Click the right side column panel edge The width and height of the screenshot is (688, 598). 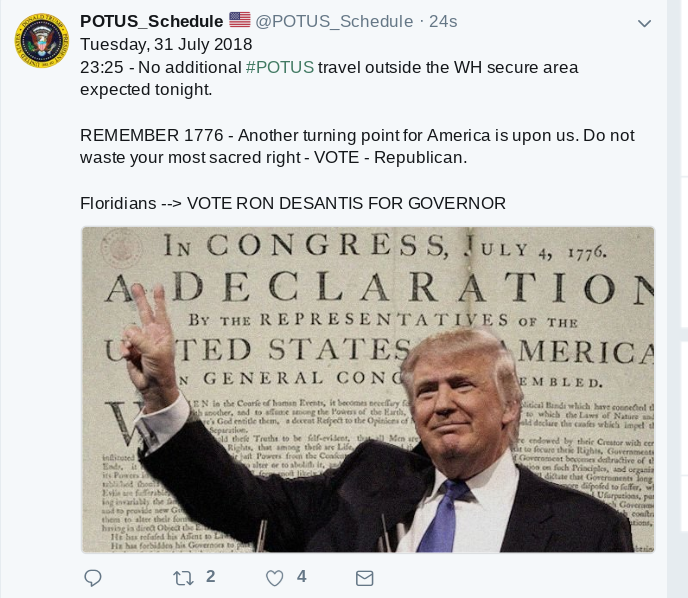tap(677, 299)
